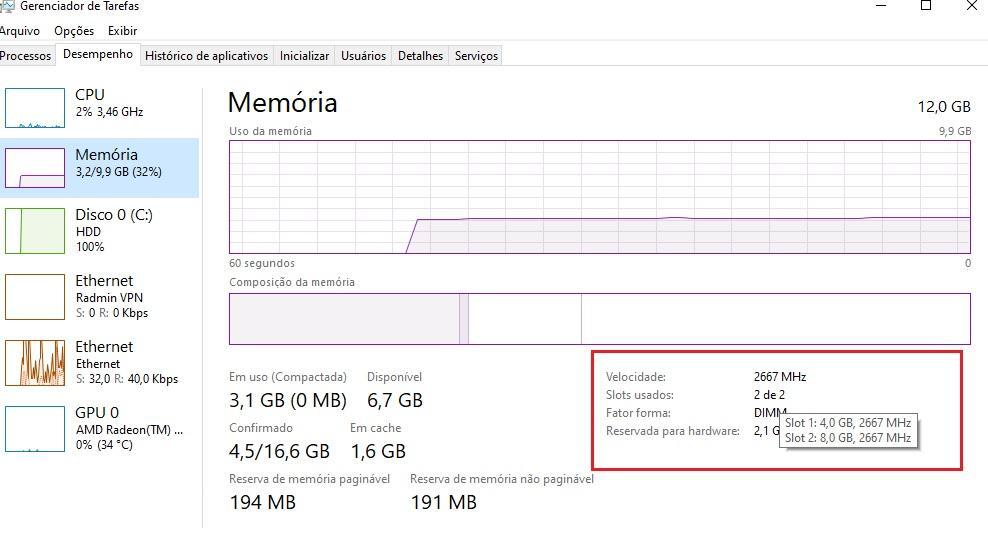
Task: Open the Memória performance entry
Action: click(x=99, y=168)
